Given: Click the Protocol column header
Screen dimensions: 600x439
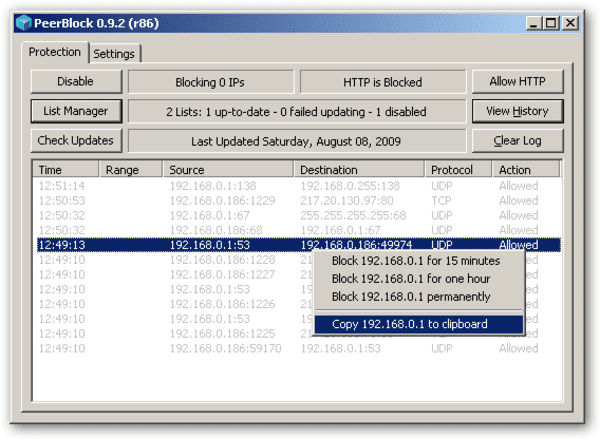Looking at the screenshot, I should [458, 170].
